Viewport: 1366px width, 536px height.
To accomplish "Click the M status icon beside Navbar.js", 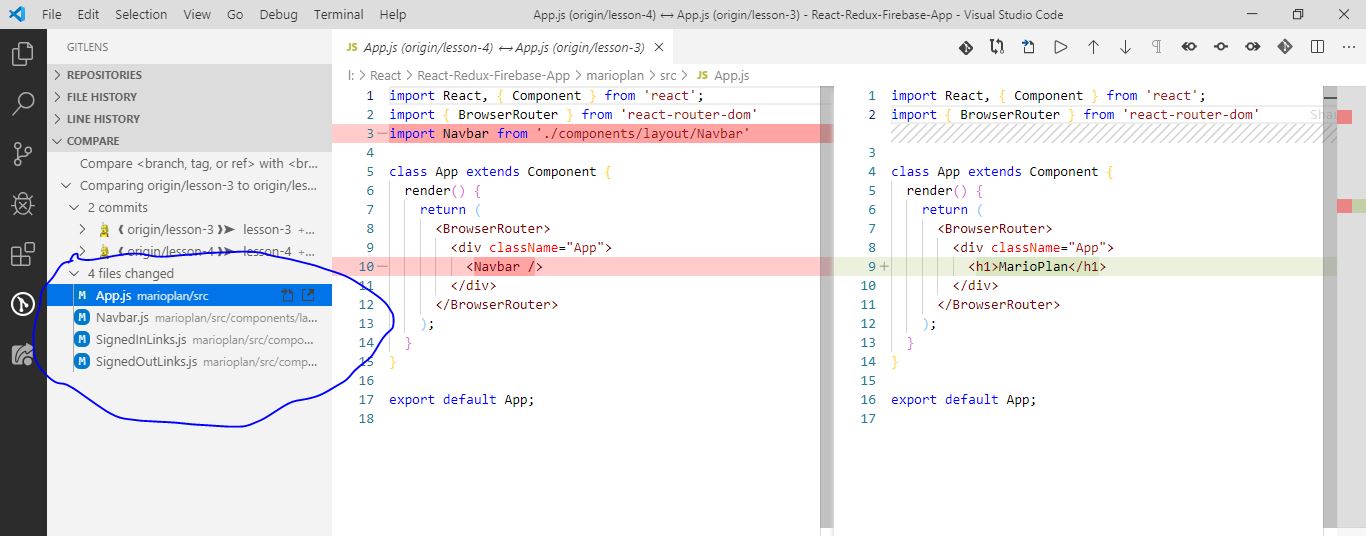I will click(x=82, y=317).
